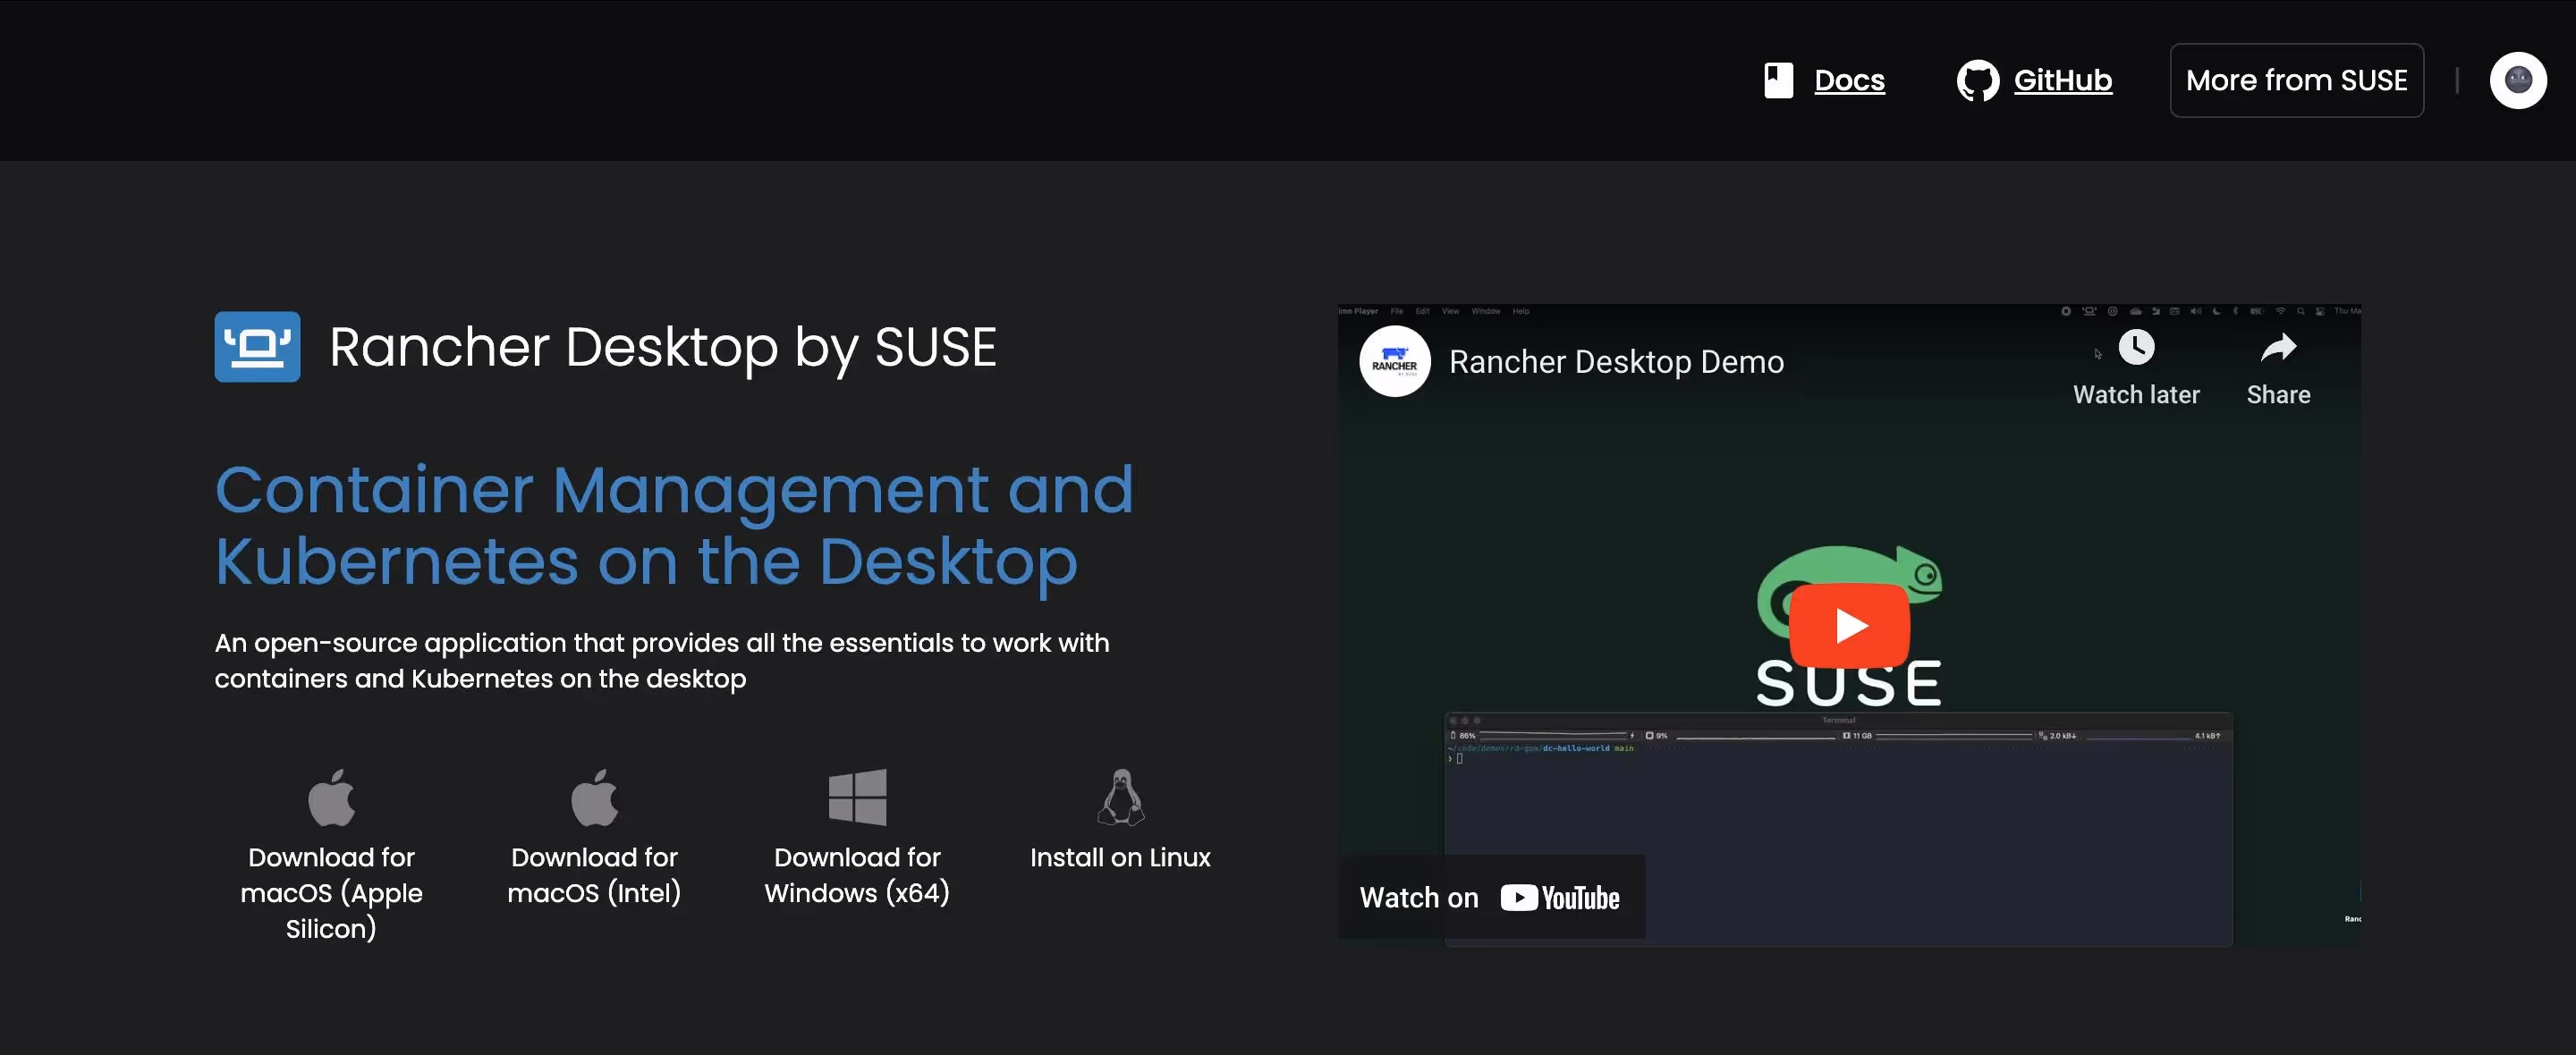Screen dimensions: 2576x1055
Task: Click the GitHub octocat icon
Action: tap(1977, 81)
